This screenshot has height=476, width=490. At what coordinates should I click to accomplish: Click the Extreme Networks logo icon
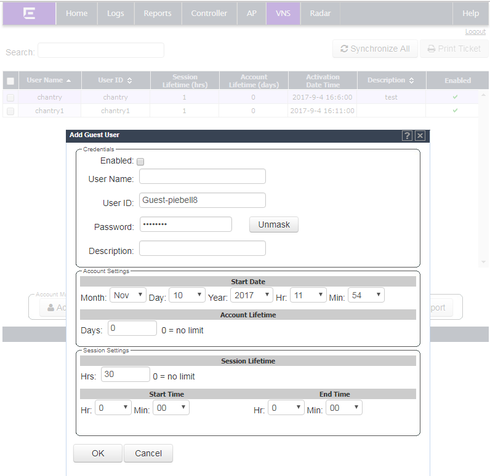point(29,13)
